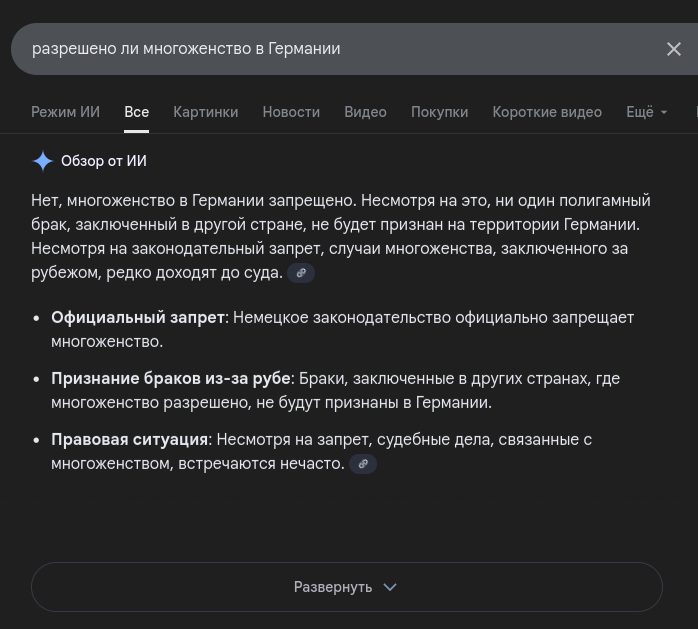
Task: Show "Видео" search results
Action: 365,112
